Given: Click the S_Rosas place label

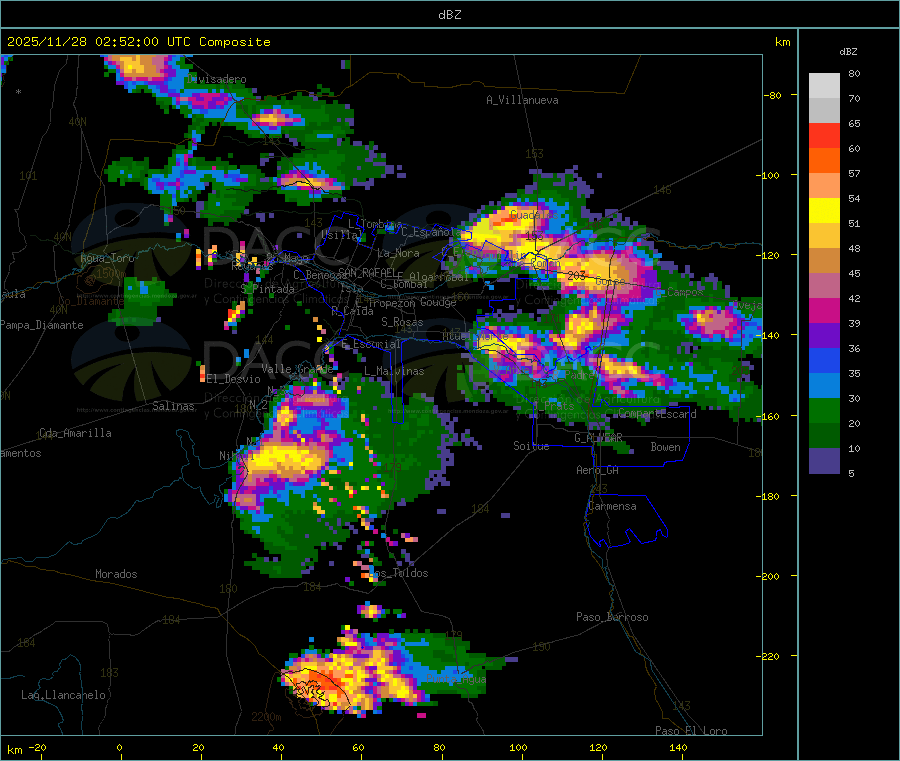Looking at the screenshot, I should [402, 322].
